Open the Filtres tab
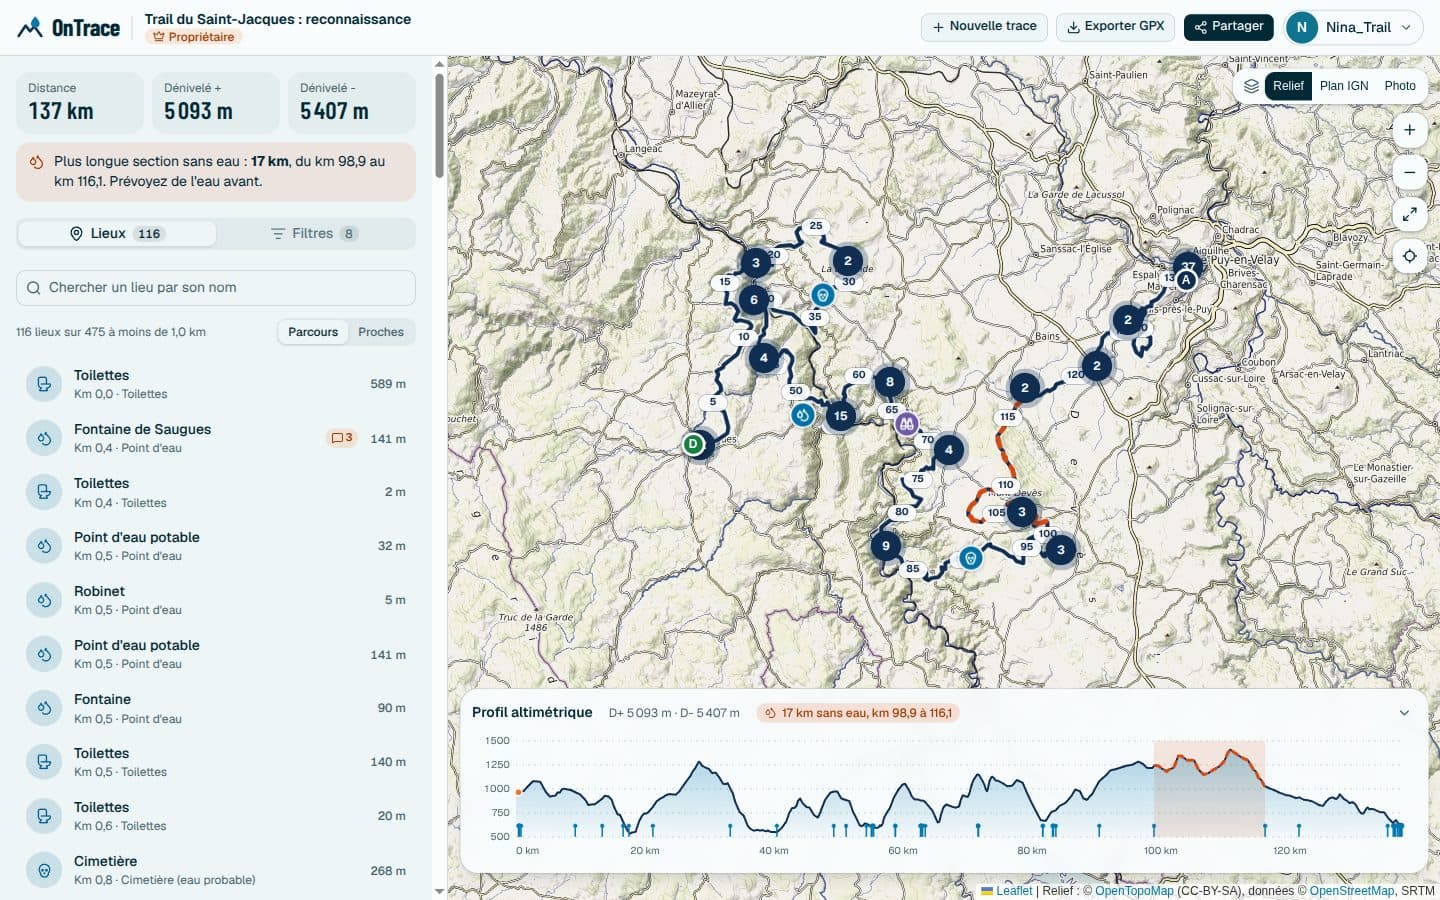Screen dimensions: 1440x900 314,234
